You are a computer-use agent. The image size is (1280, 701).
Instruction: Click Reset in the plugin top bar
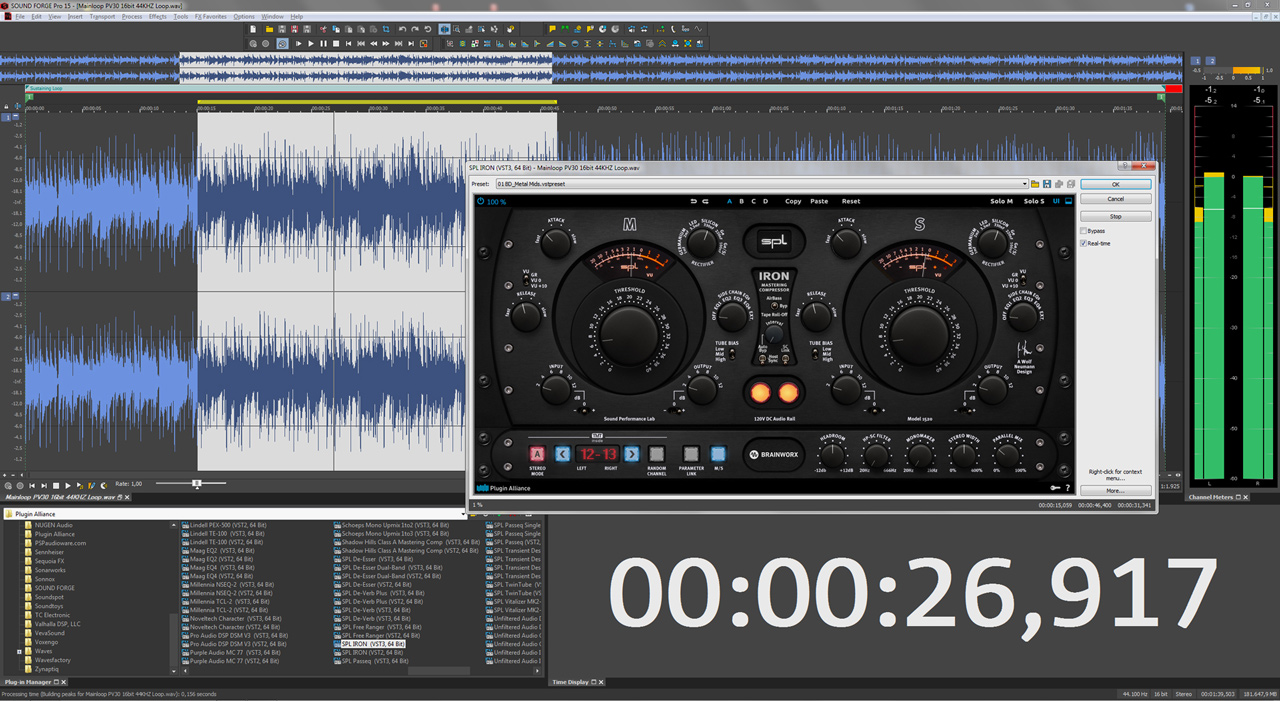point(851,201)
